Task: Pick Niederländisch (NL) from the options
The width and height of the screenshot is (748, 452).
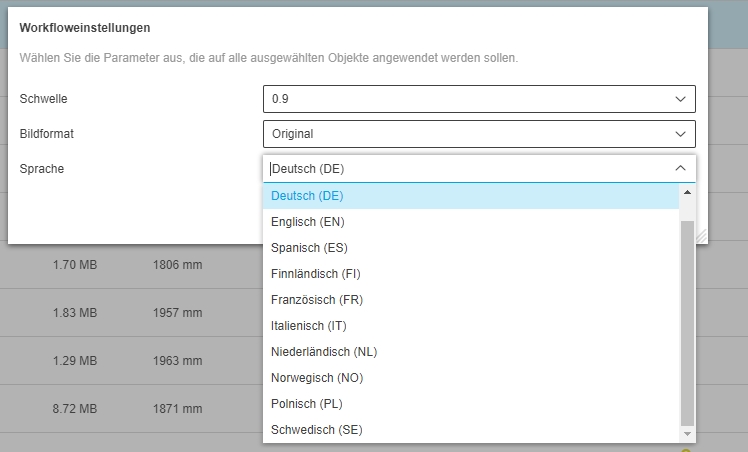Action: coord(324,352)
